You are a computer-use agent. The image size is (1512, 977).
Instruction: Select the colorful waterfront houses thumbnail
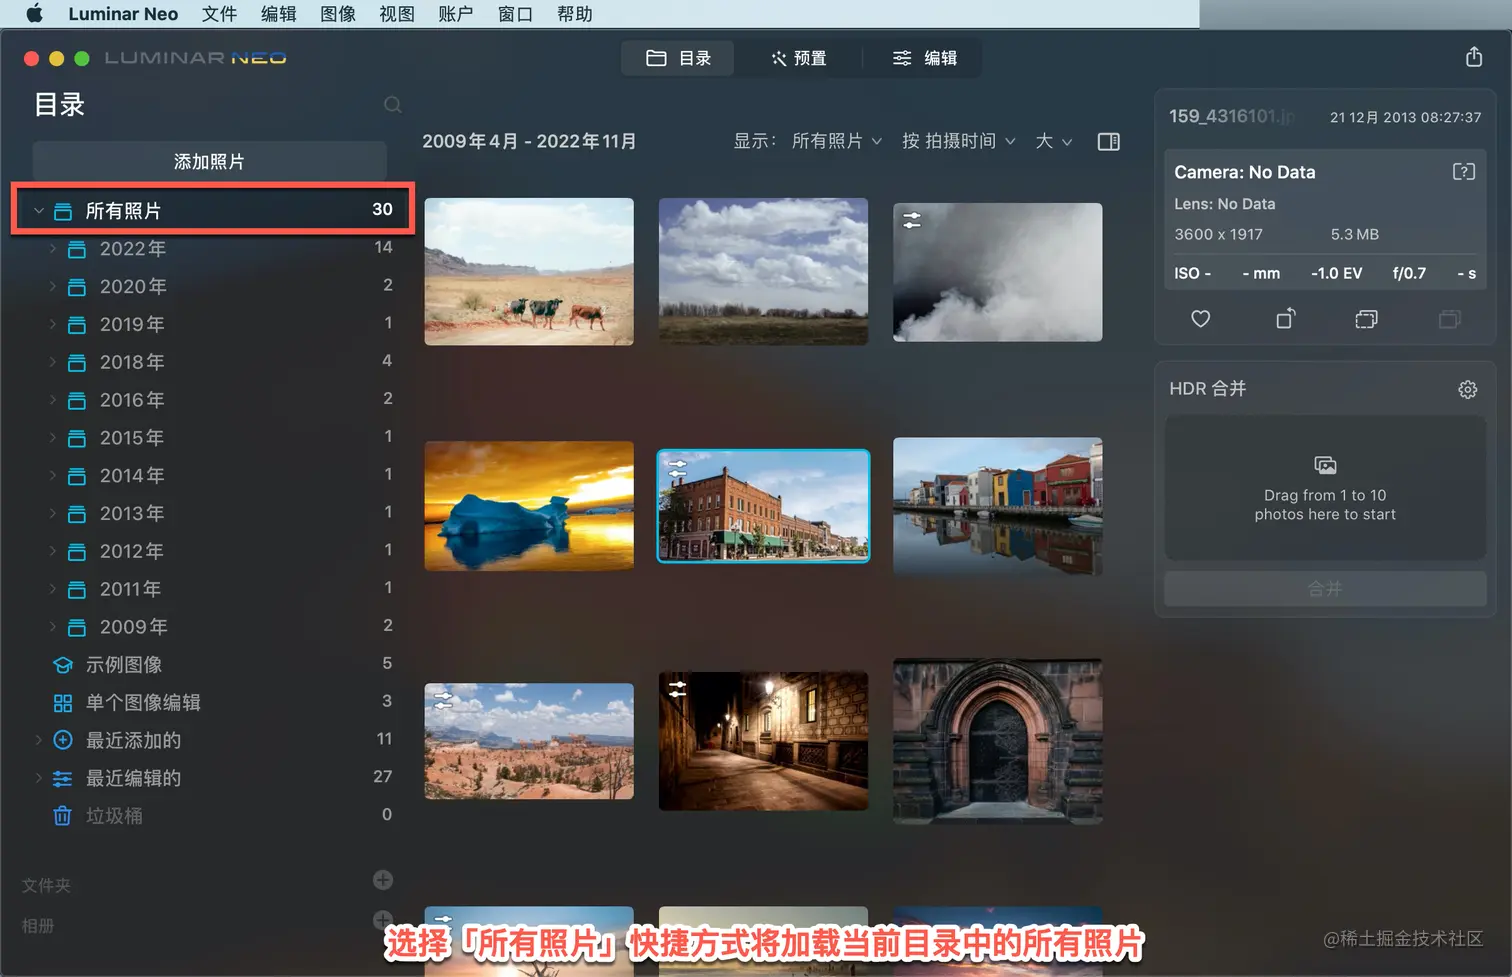pos(997,506)
